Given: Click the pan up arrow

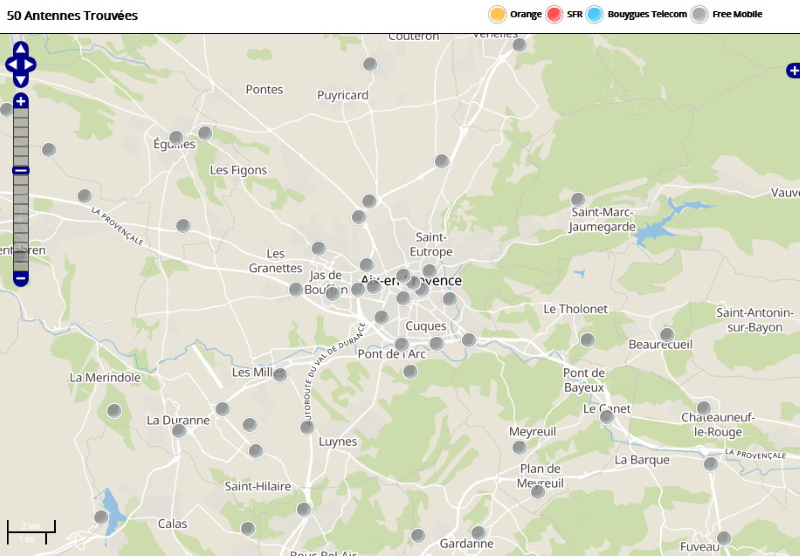Looking at the screenshot, I should 20,49.
